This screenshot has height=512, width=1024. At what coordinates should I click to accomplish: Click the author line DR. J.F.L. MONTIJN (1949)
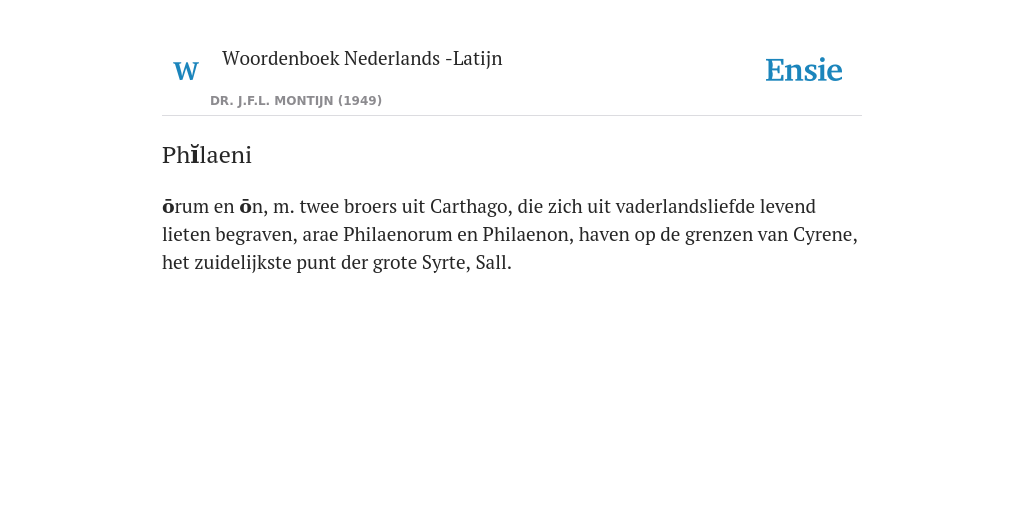point(296,101)
